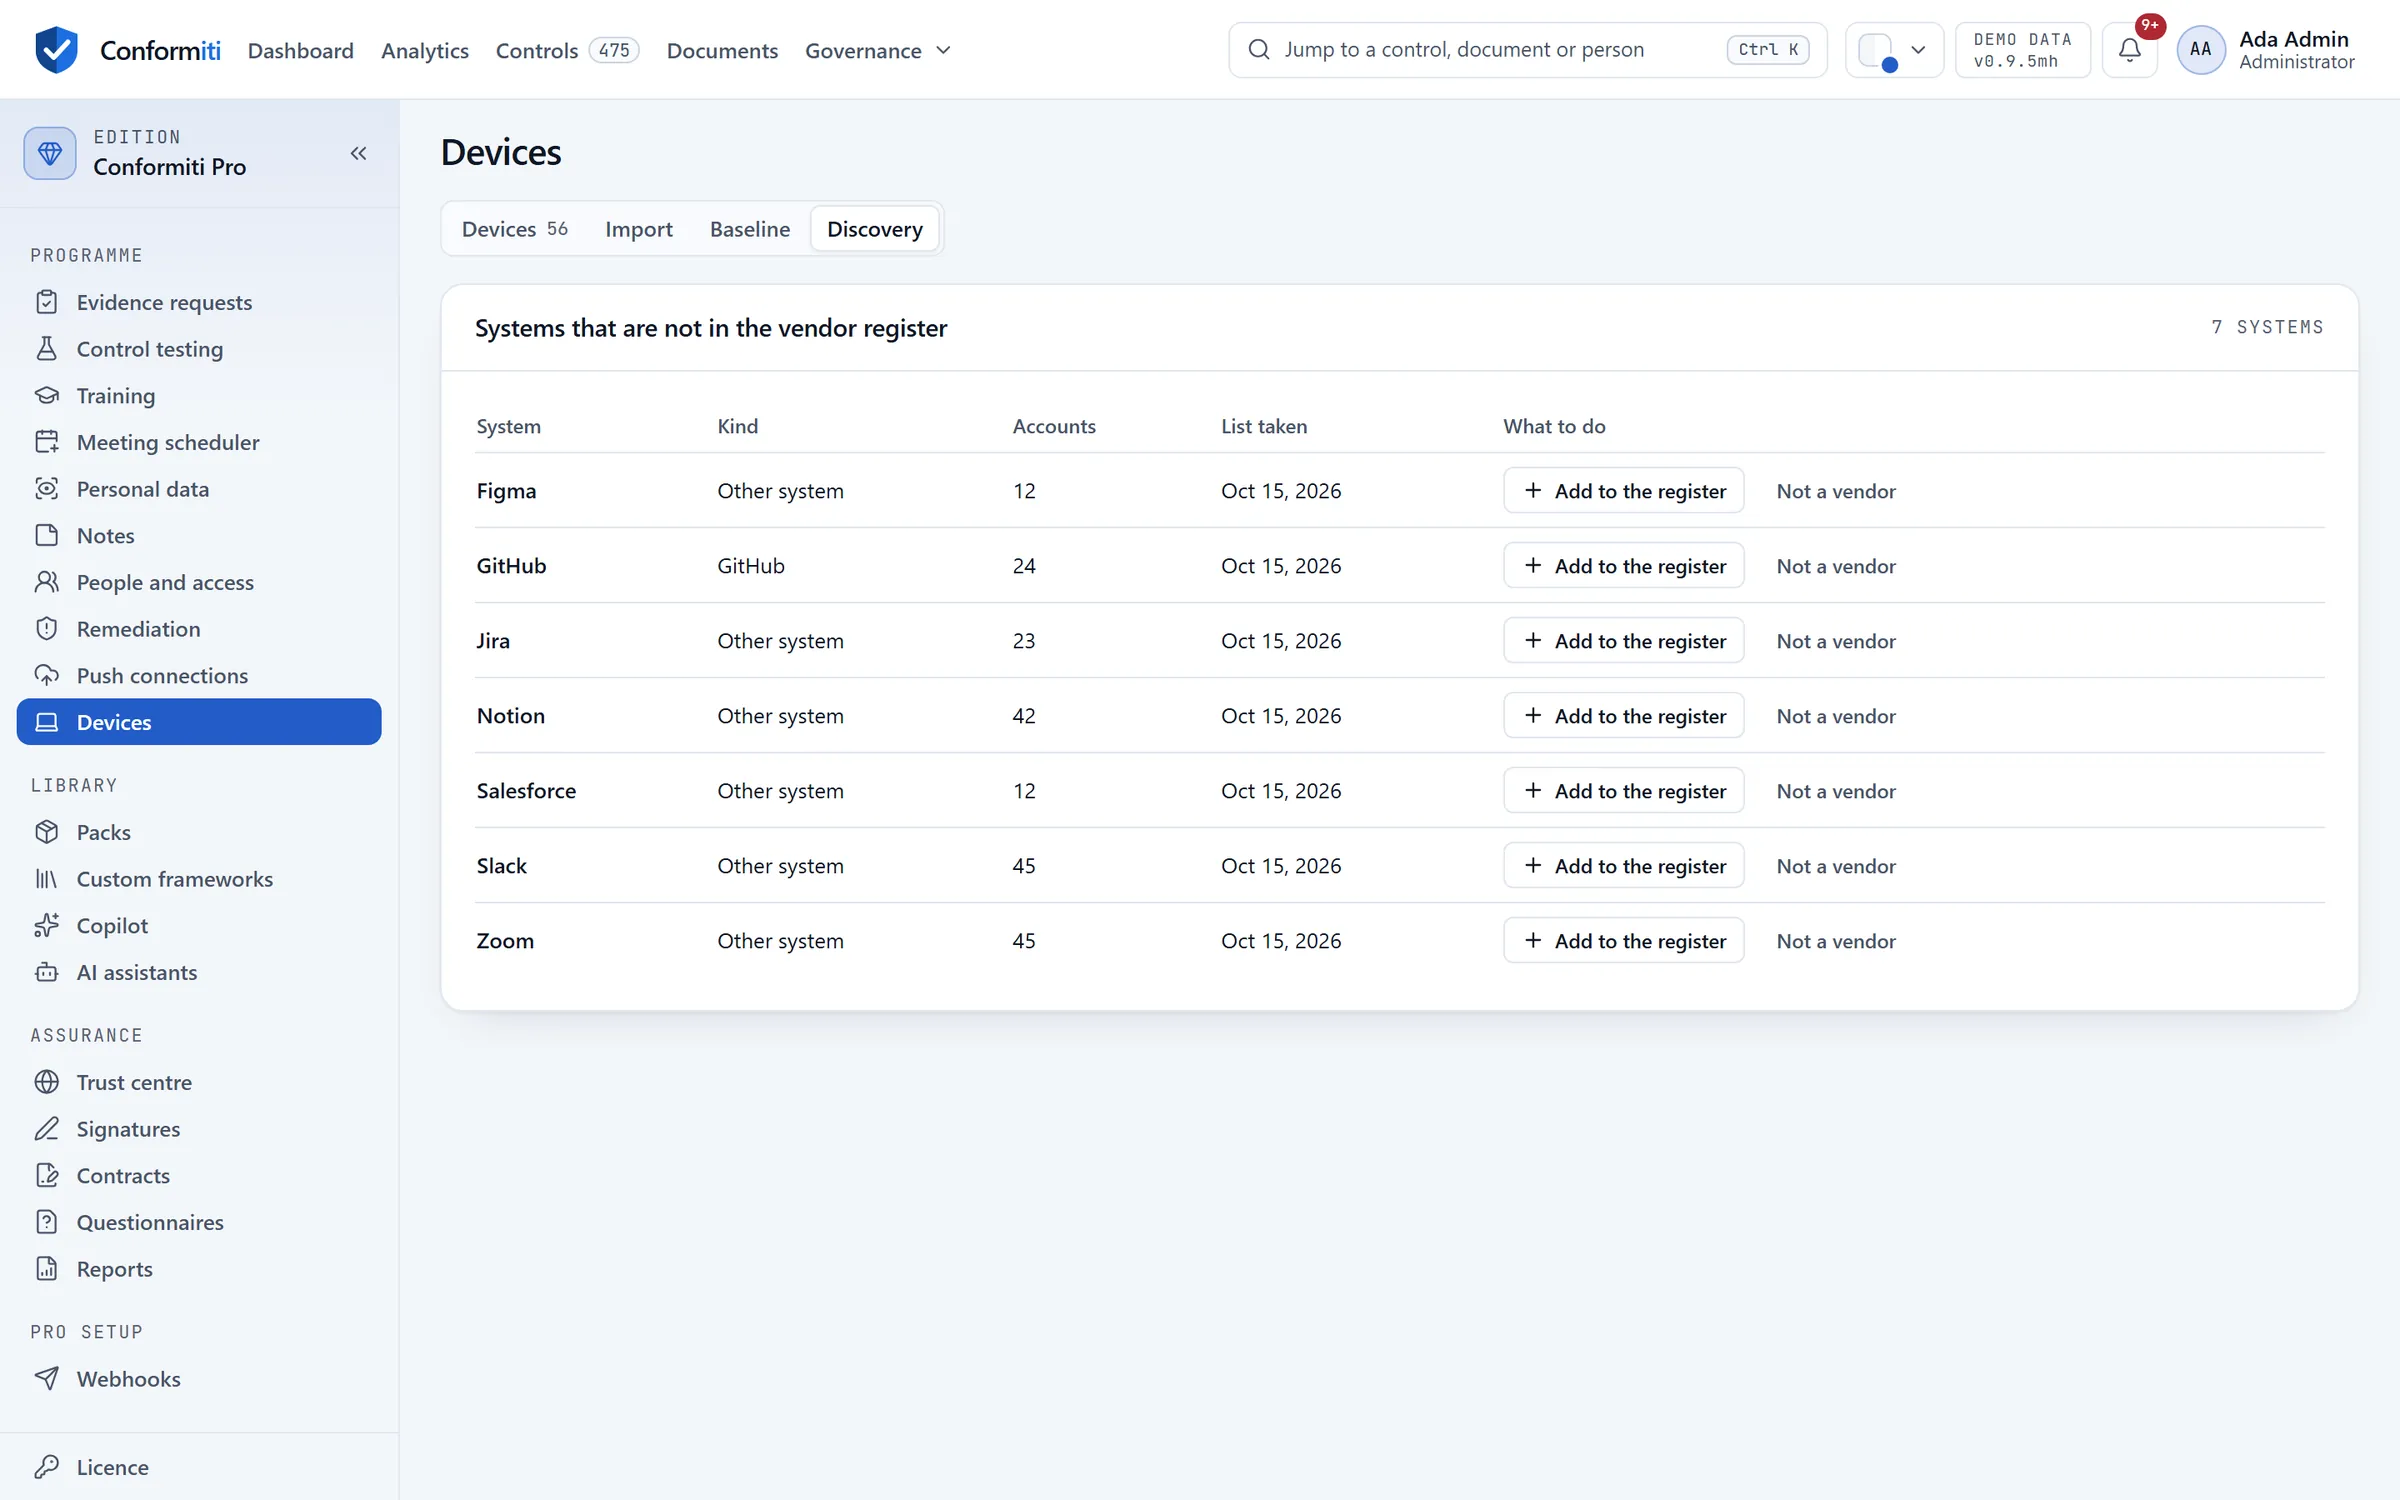Click the Conformiti Pro diamond edition icon
The height and width of the screenshot is (1500, 2400).
[x=50, y=153]
